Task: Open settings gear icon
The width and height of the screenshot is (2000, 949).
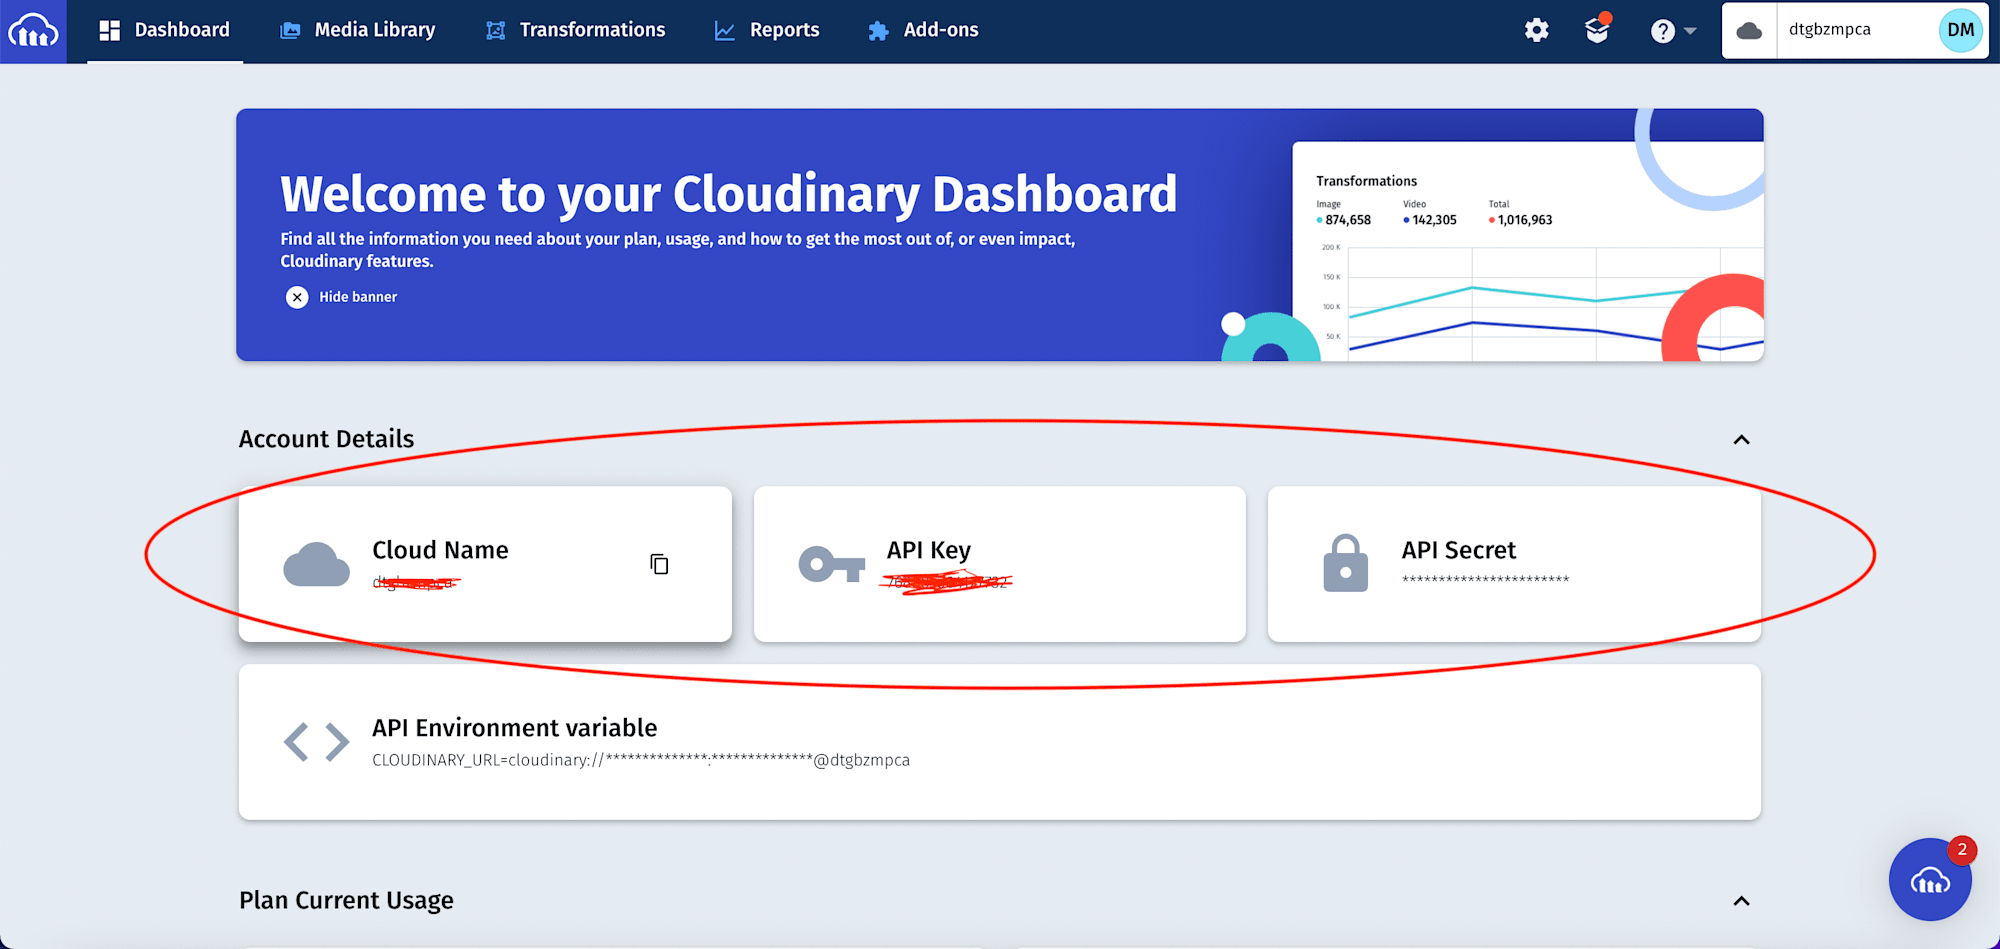Action: 1537,31
